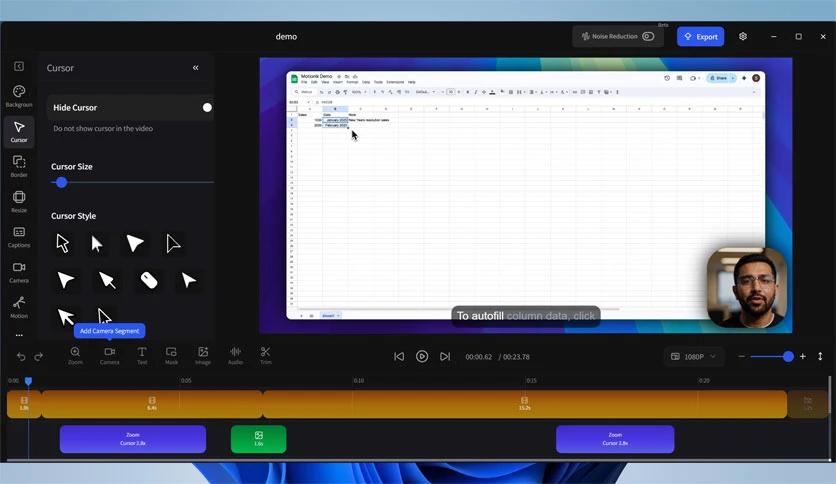
Task: Skip to the next frame
Action: (x=445, y=357)
